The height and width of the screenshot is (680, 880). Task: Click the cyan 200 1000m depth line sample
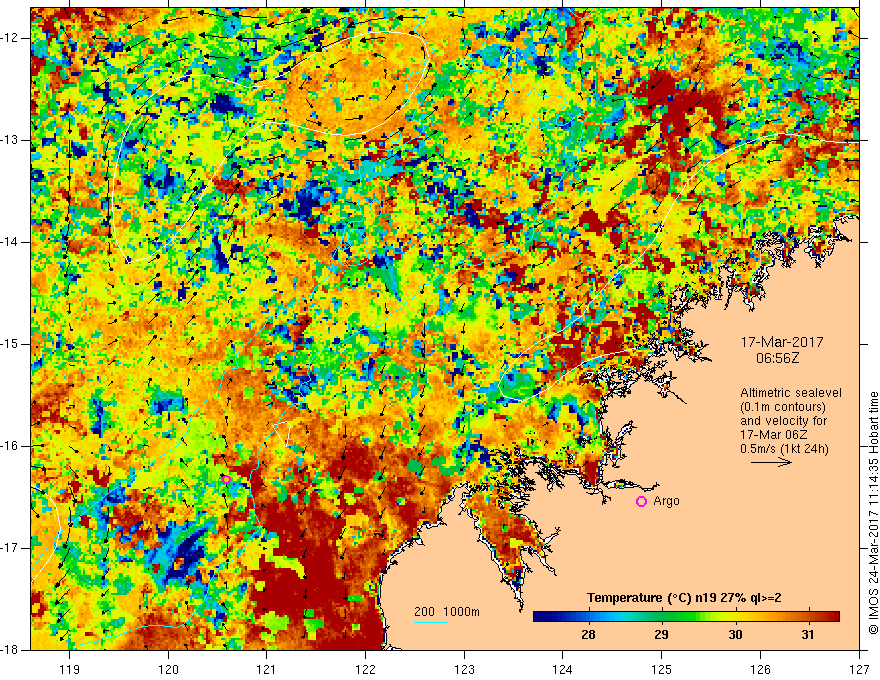point(431,622)
